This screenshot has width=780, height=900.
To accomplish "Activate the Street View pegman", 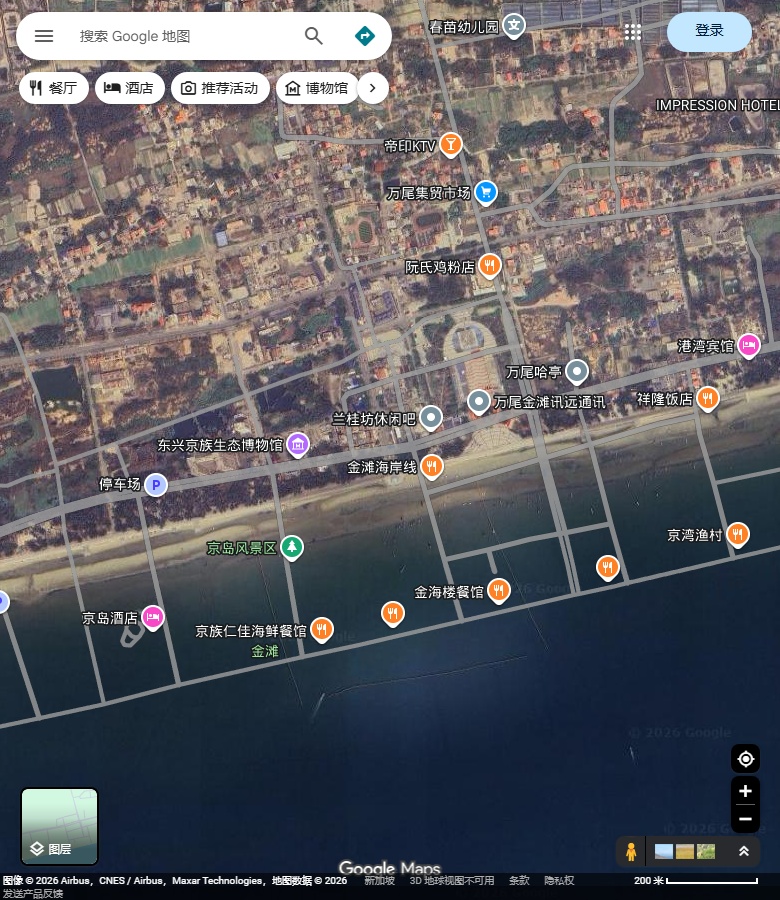I will tap(631, 851).
